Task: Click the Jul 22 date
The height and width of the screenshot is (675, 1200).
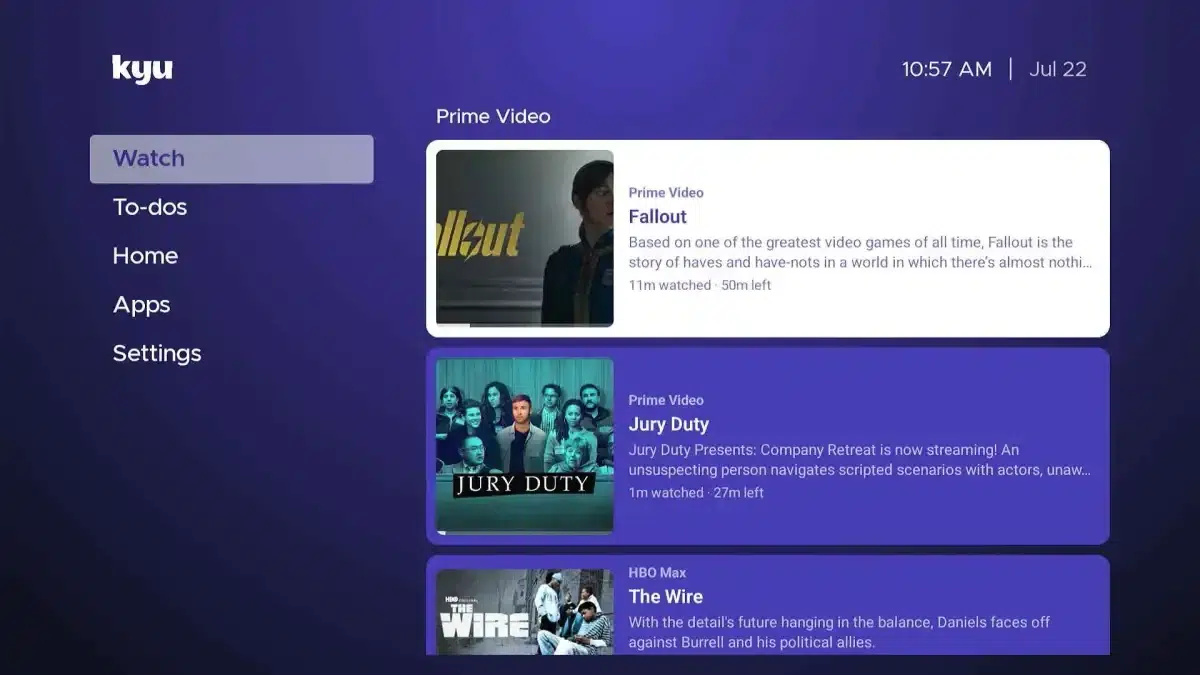Action: click(x=1057, y=69)
